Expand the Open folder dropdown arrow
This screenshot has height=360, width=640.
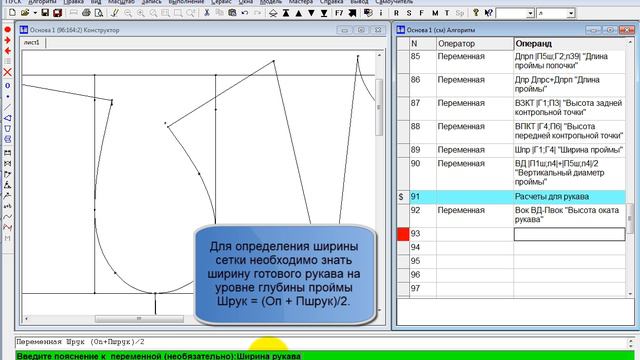(x=35, y=13)
